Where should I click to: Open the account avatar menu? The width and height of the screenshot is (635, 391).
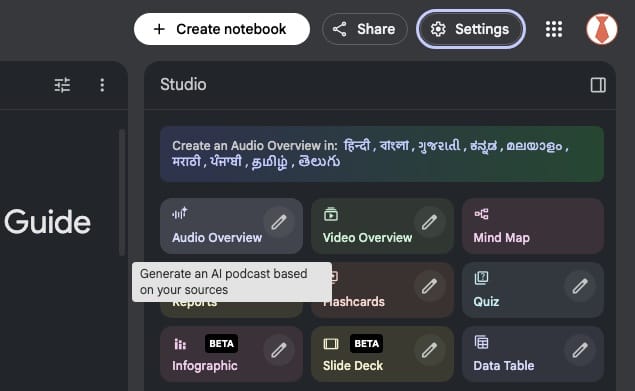click(602, 29)
